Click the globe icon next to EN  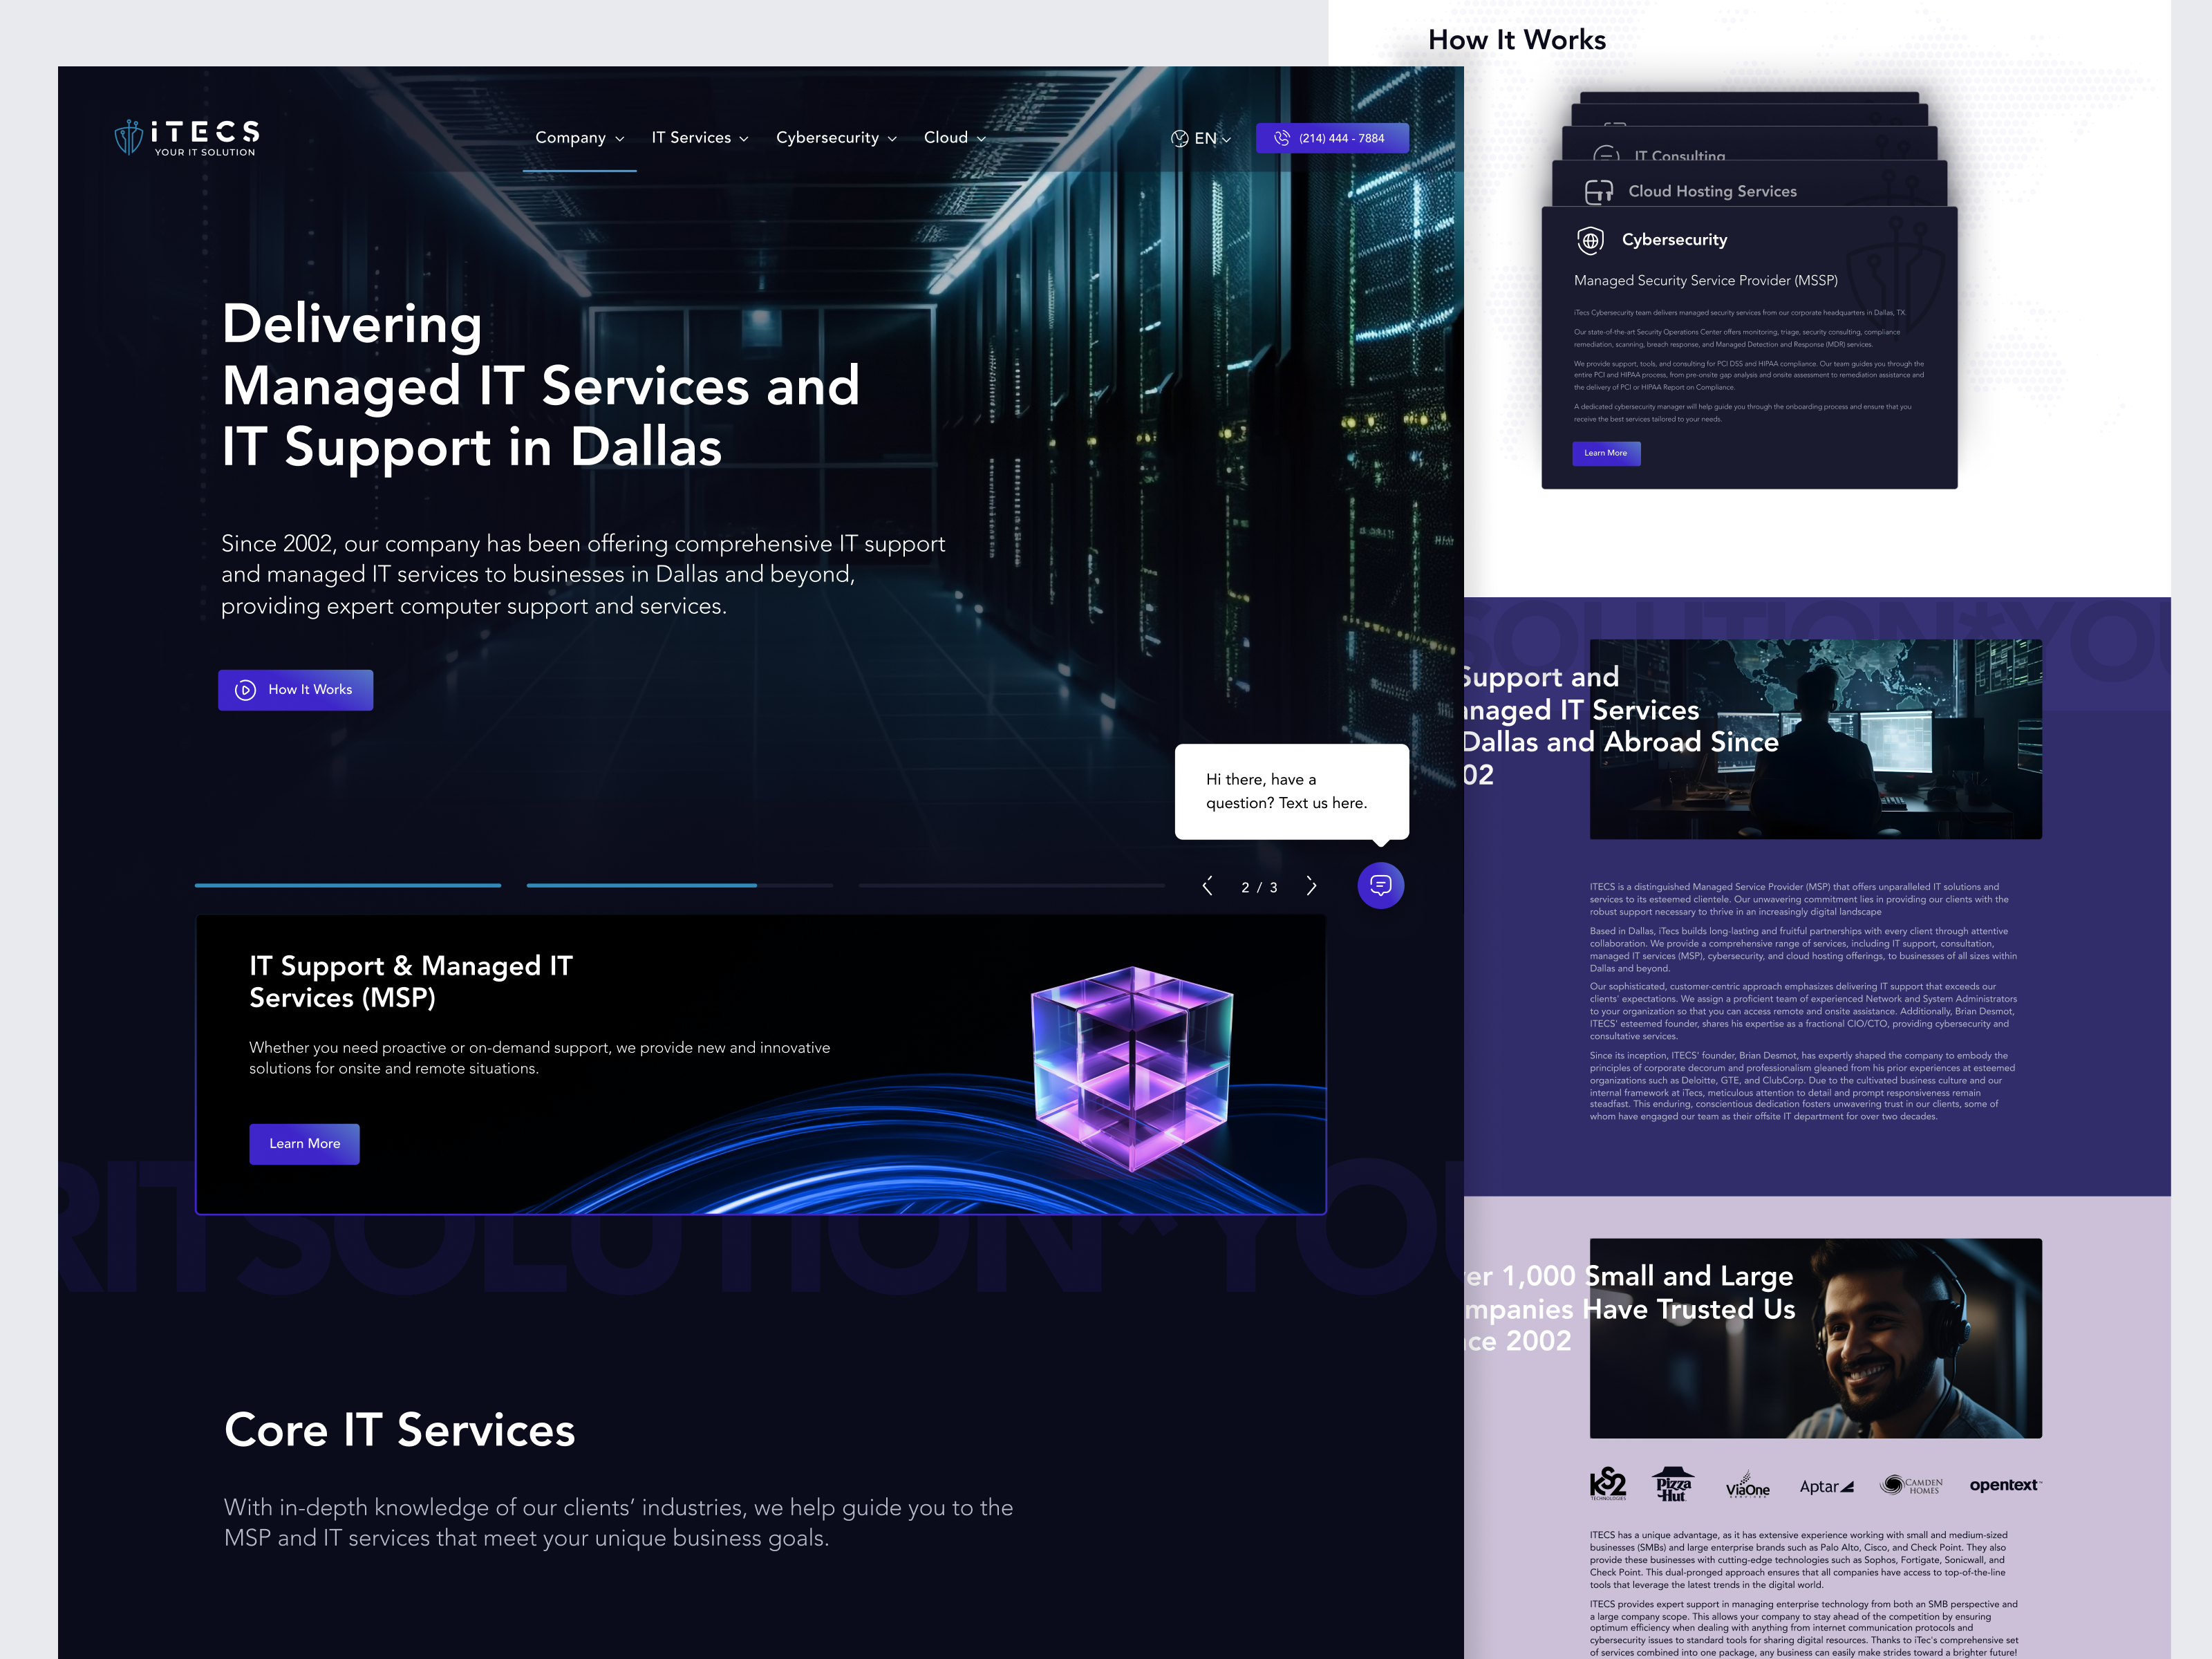tap(1180, 139)
